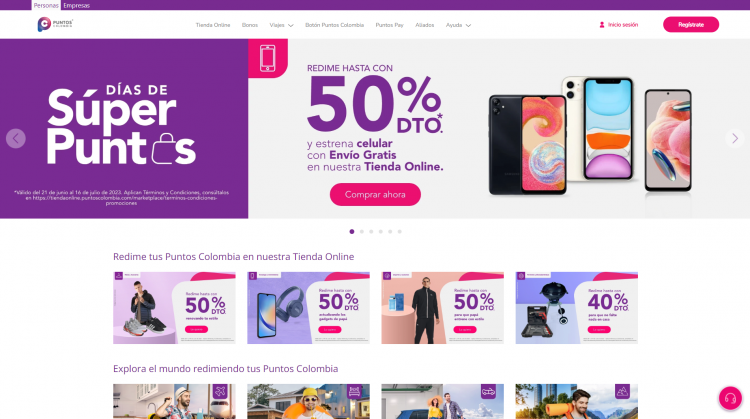Switch to the Empresas tab
This screenshot has width=750, height=419.
click(x=77, y=6)
